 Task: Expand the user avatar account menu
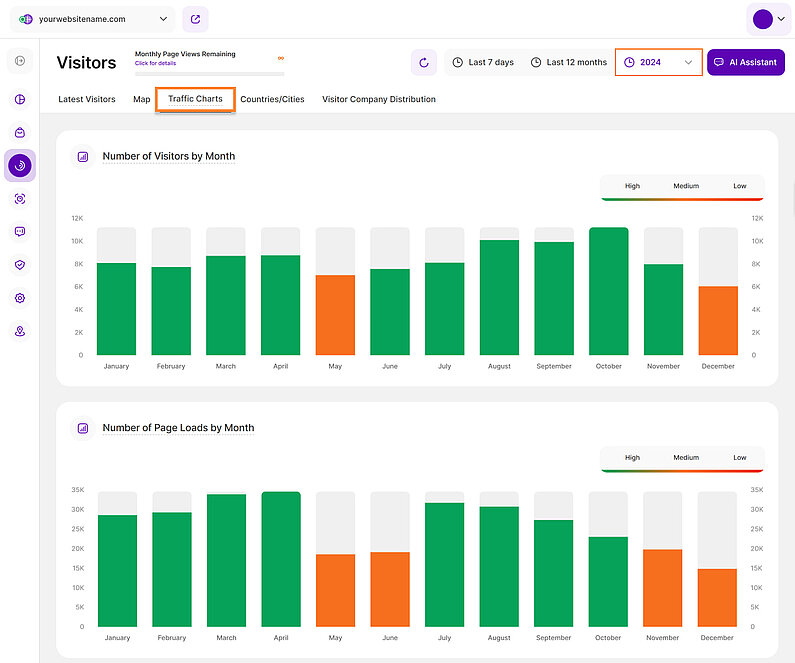[x=768, y=19]
